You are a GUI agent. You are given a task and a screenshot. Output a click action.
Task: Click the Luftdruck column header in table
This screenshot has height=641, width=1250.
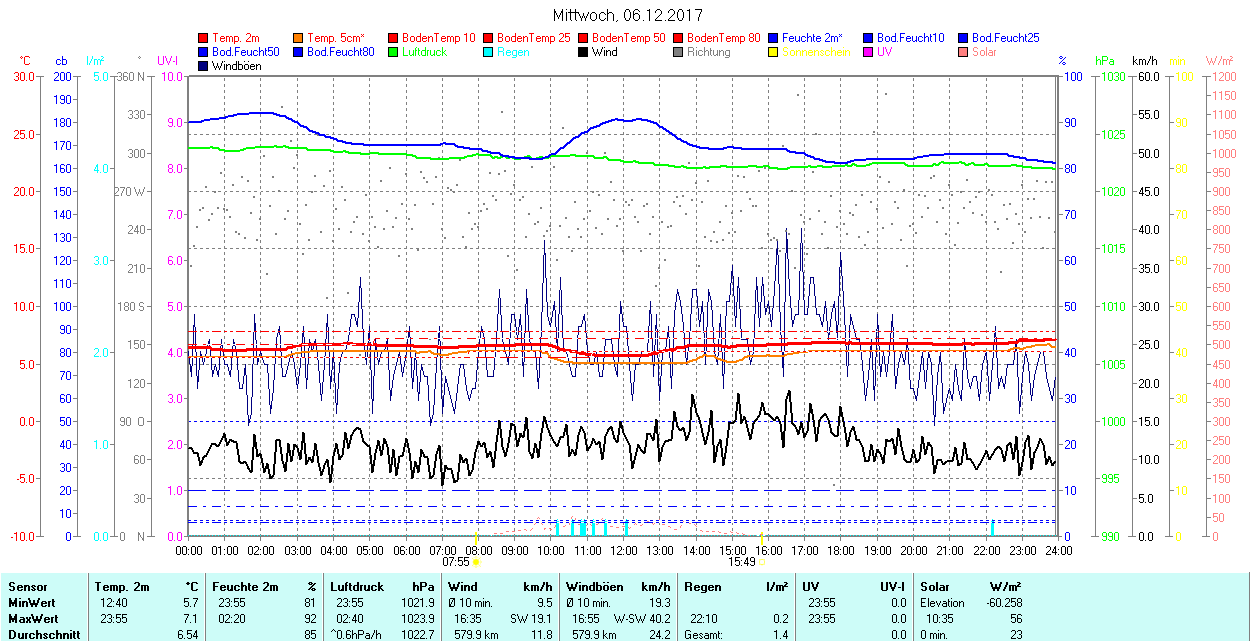coord(357,587)
